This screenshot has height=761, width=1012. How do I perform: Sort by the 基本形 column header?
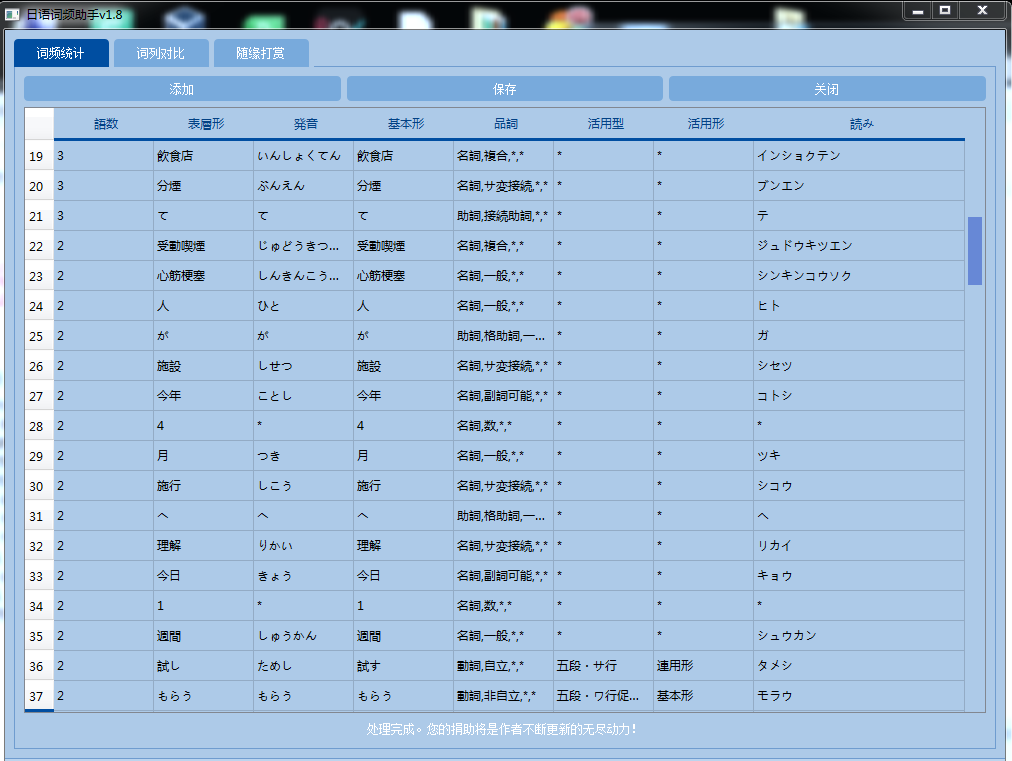406,123
